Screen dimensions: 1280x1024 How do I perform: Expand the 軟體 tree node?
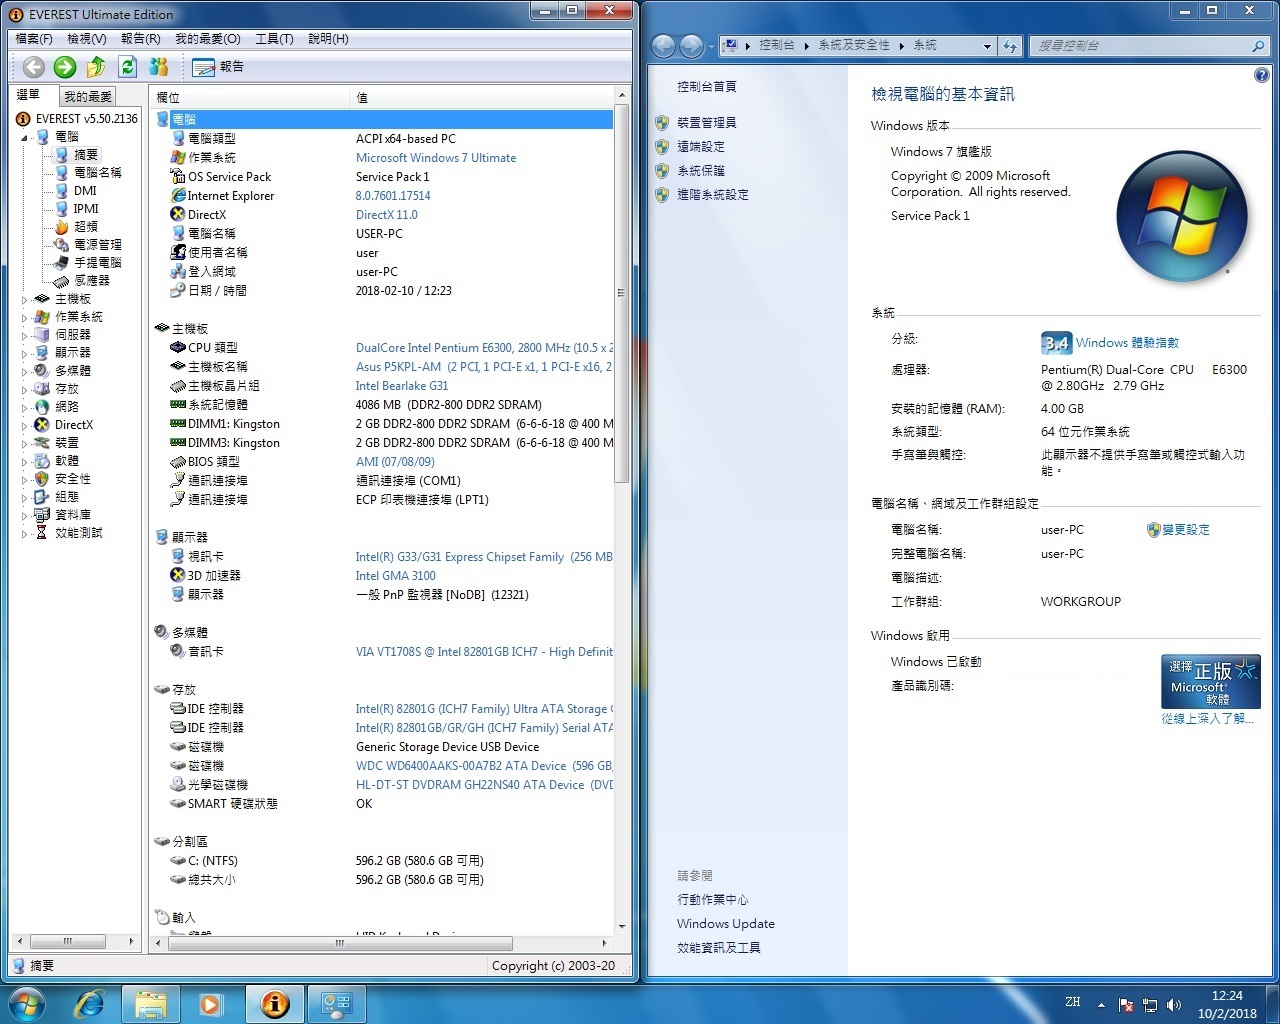(x=25, y=461)
